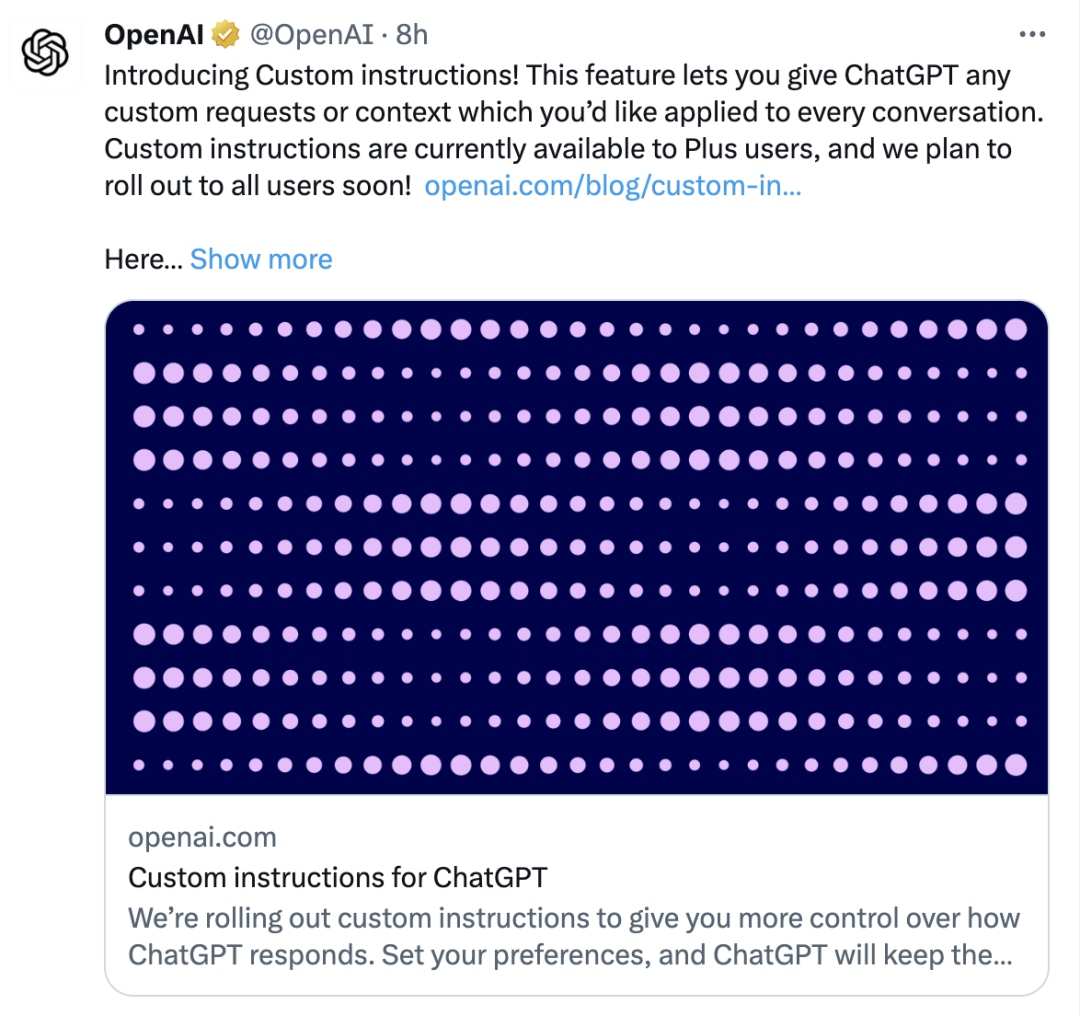Click the text roll out to all users soon
Image resolution: width=1080 pixels, height=1016 pixels.
tap(258, 186)
